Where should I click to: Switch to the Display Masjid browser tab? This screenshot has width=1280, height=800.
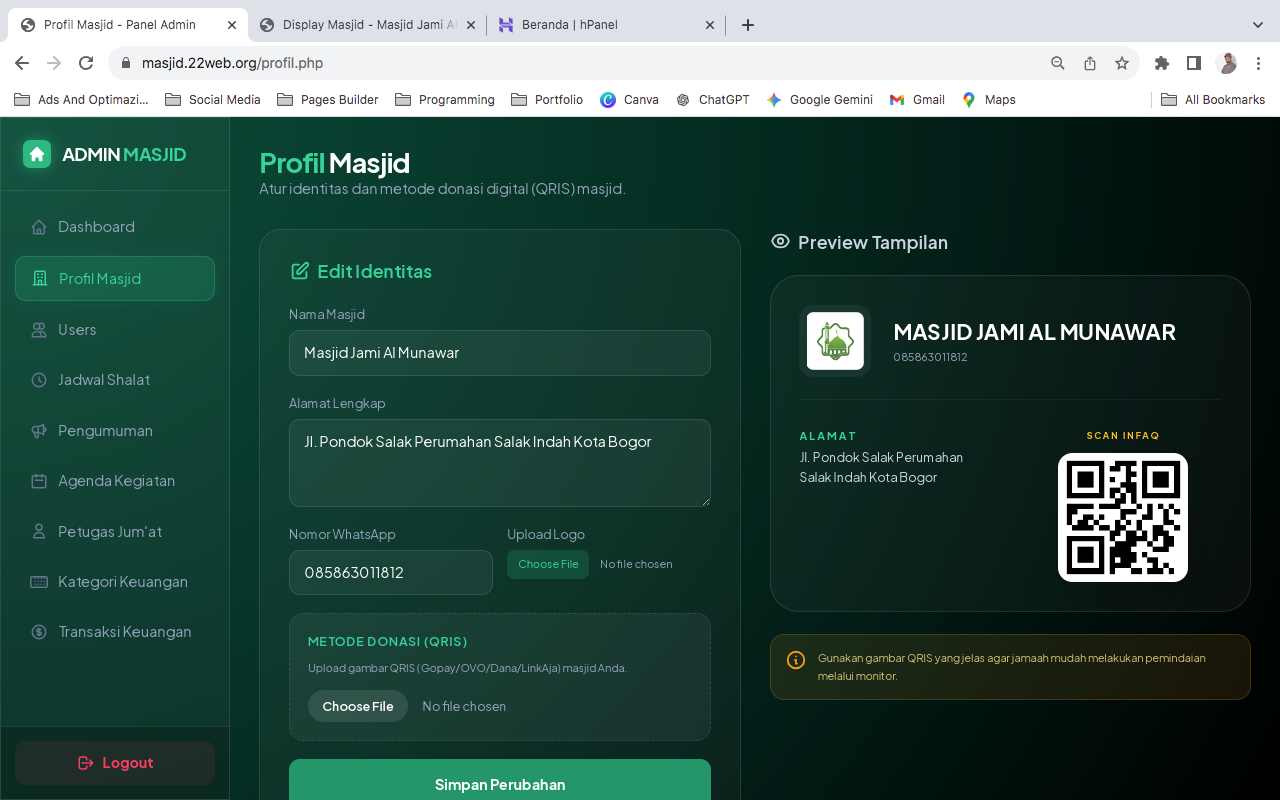coord(364,25)
